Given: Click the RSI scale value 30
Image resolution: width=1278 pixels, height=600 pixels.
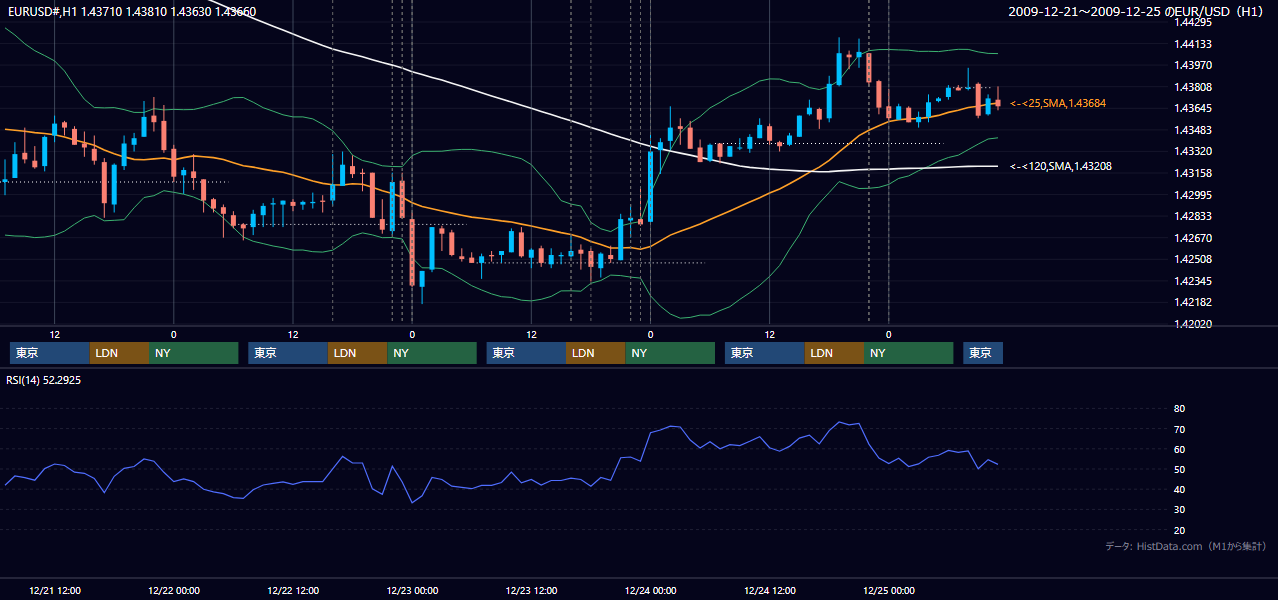Looking at the screenshot, I should [x=1179, y=510].
